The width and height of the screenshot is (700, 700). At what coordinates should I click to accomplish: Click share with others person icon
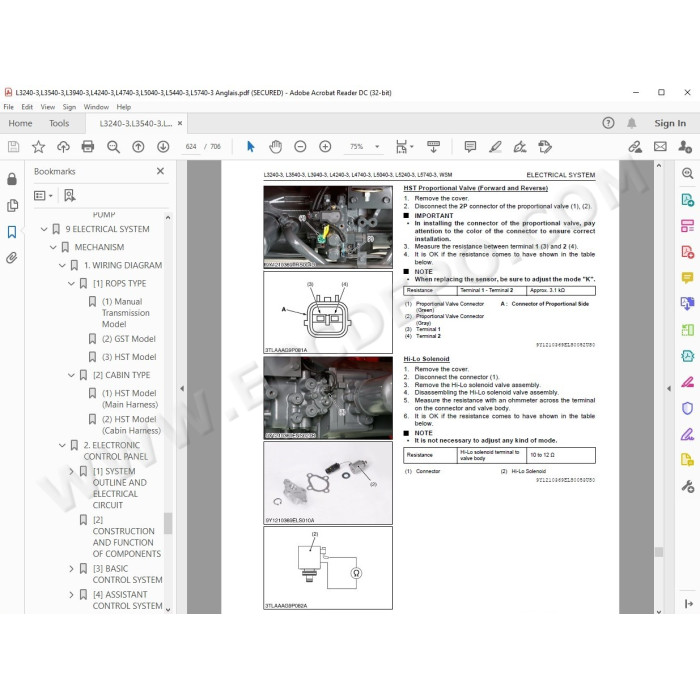click(x=685, y=146)
